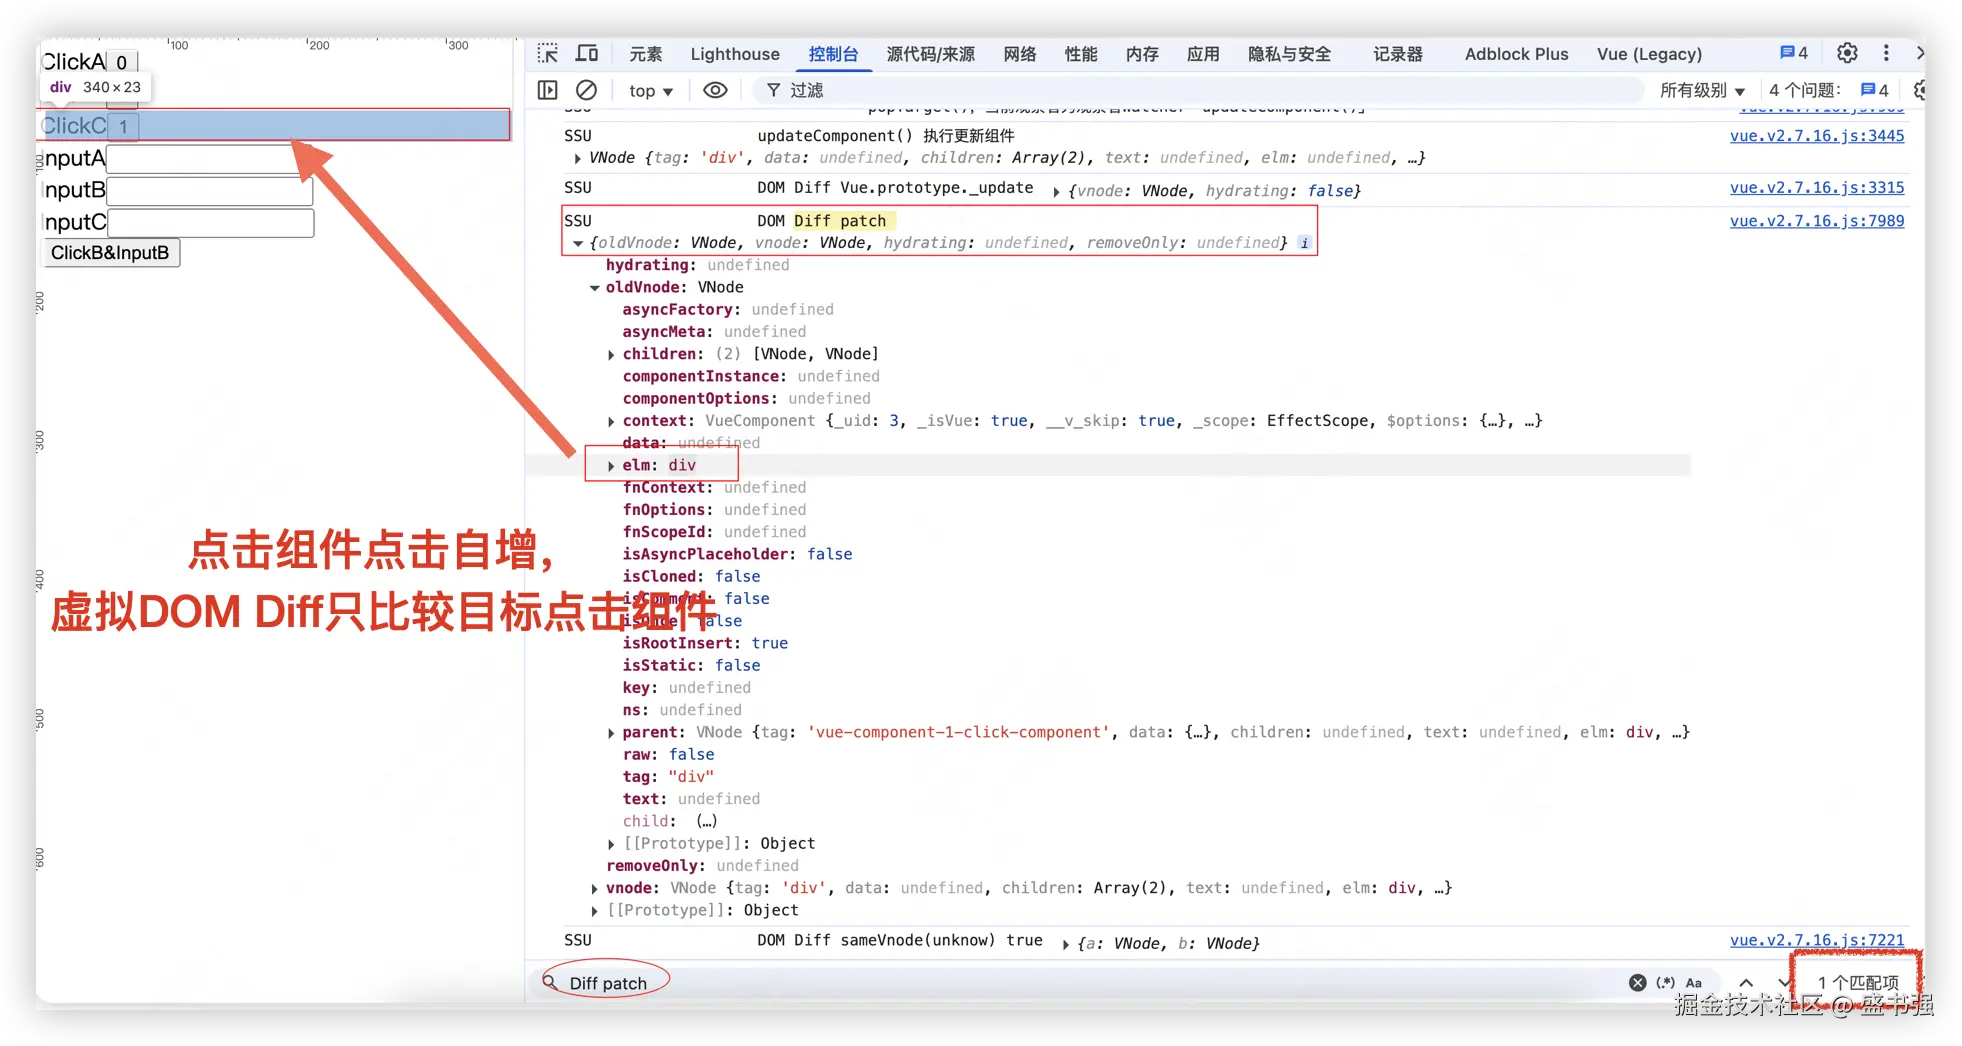Expand the parent VNode property
Image resolution: width=1962 pixels, height=1046 pixels.
[x=611, y=733]
